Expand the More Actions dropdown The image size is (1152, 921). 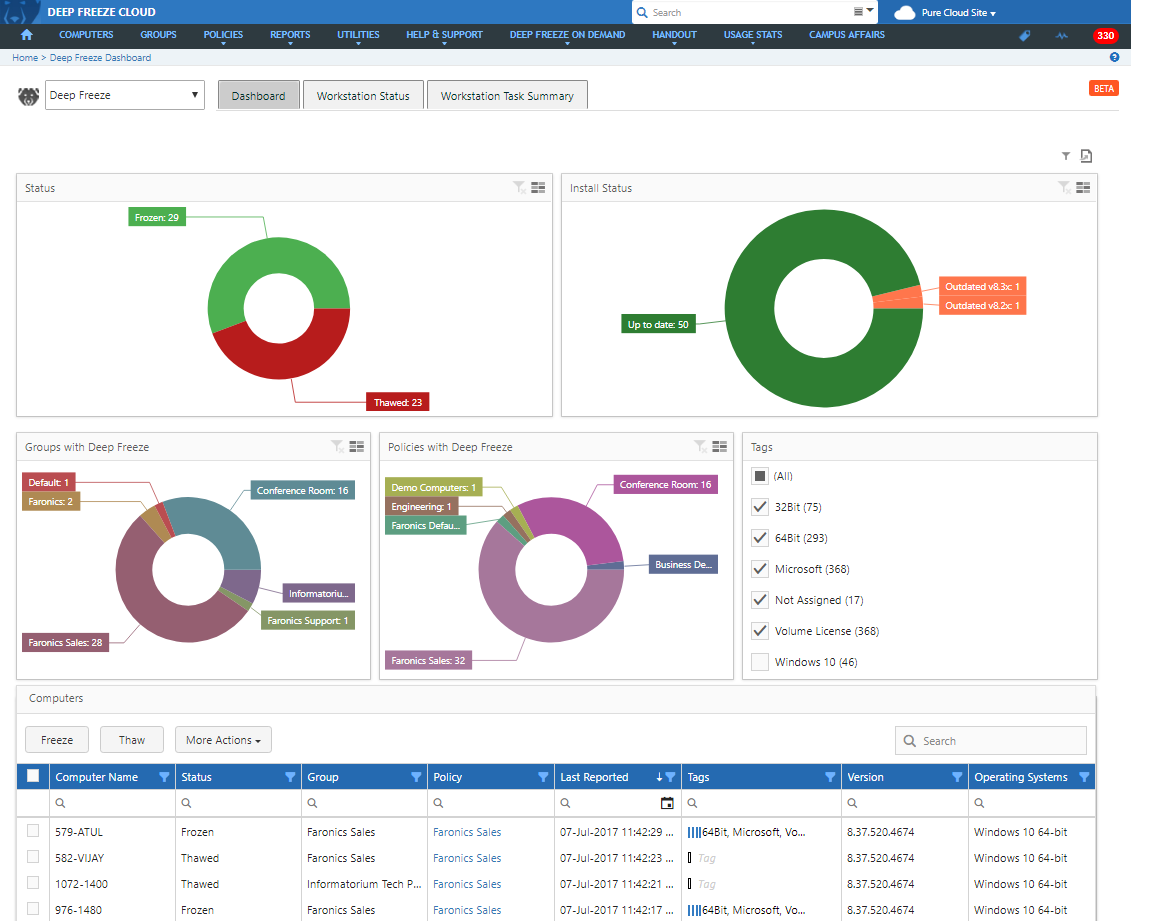coord(223,740)
